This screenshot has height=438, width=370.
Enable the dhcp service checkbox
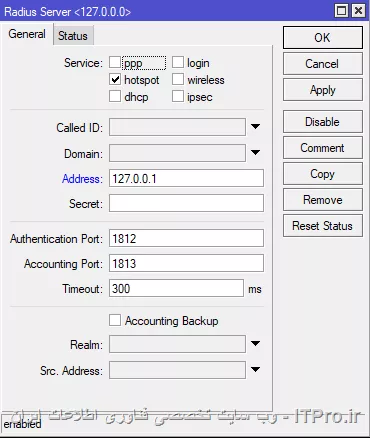(x=115, y=97)
